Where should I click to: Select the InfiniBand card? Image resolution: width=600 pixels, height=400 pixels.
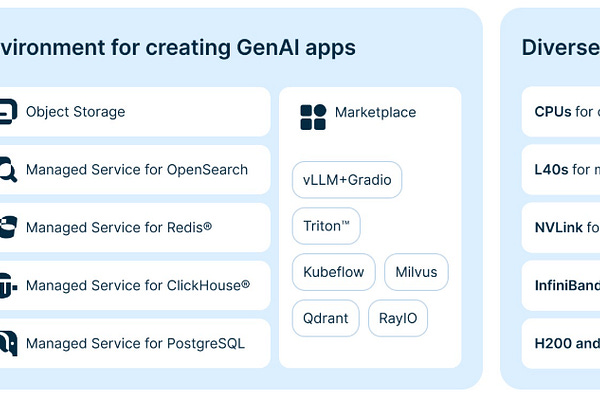[561, 285]
